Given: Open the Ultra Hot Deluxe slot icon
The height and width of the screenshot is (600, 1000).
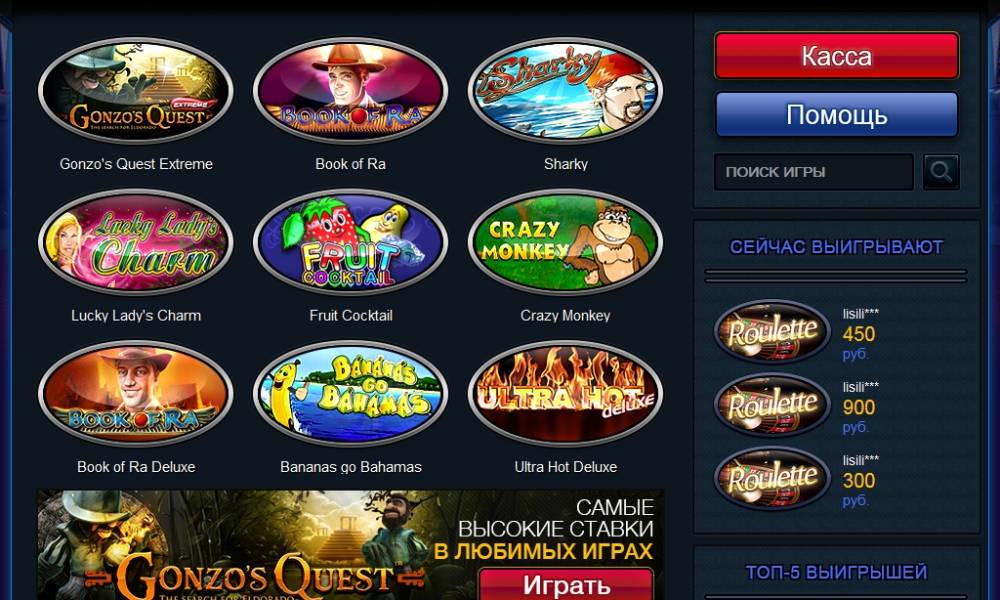Looking at the screenshot, I should (565, 393).
